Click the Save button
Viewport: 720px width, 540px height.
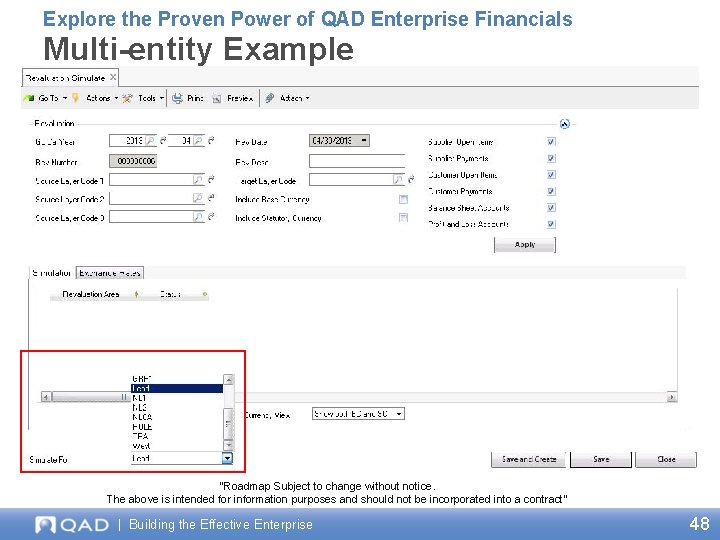(601, 459)
